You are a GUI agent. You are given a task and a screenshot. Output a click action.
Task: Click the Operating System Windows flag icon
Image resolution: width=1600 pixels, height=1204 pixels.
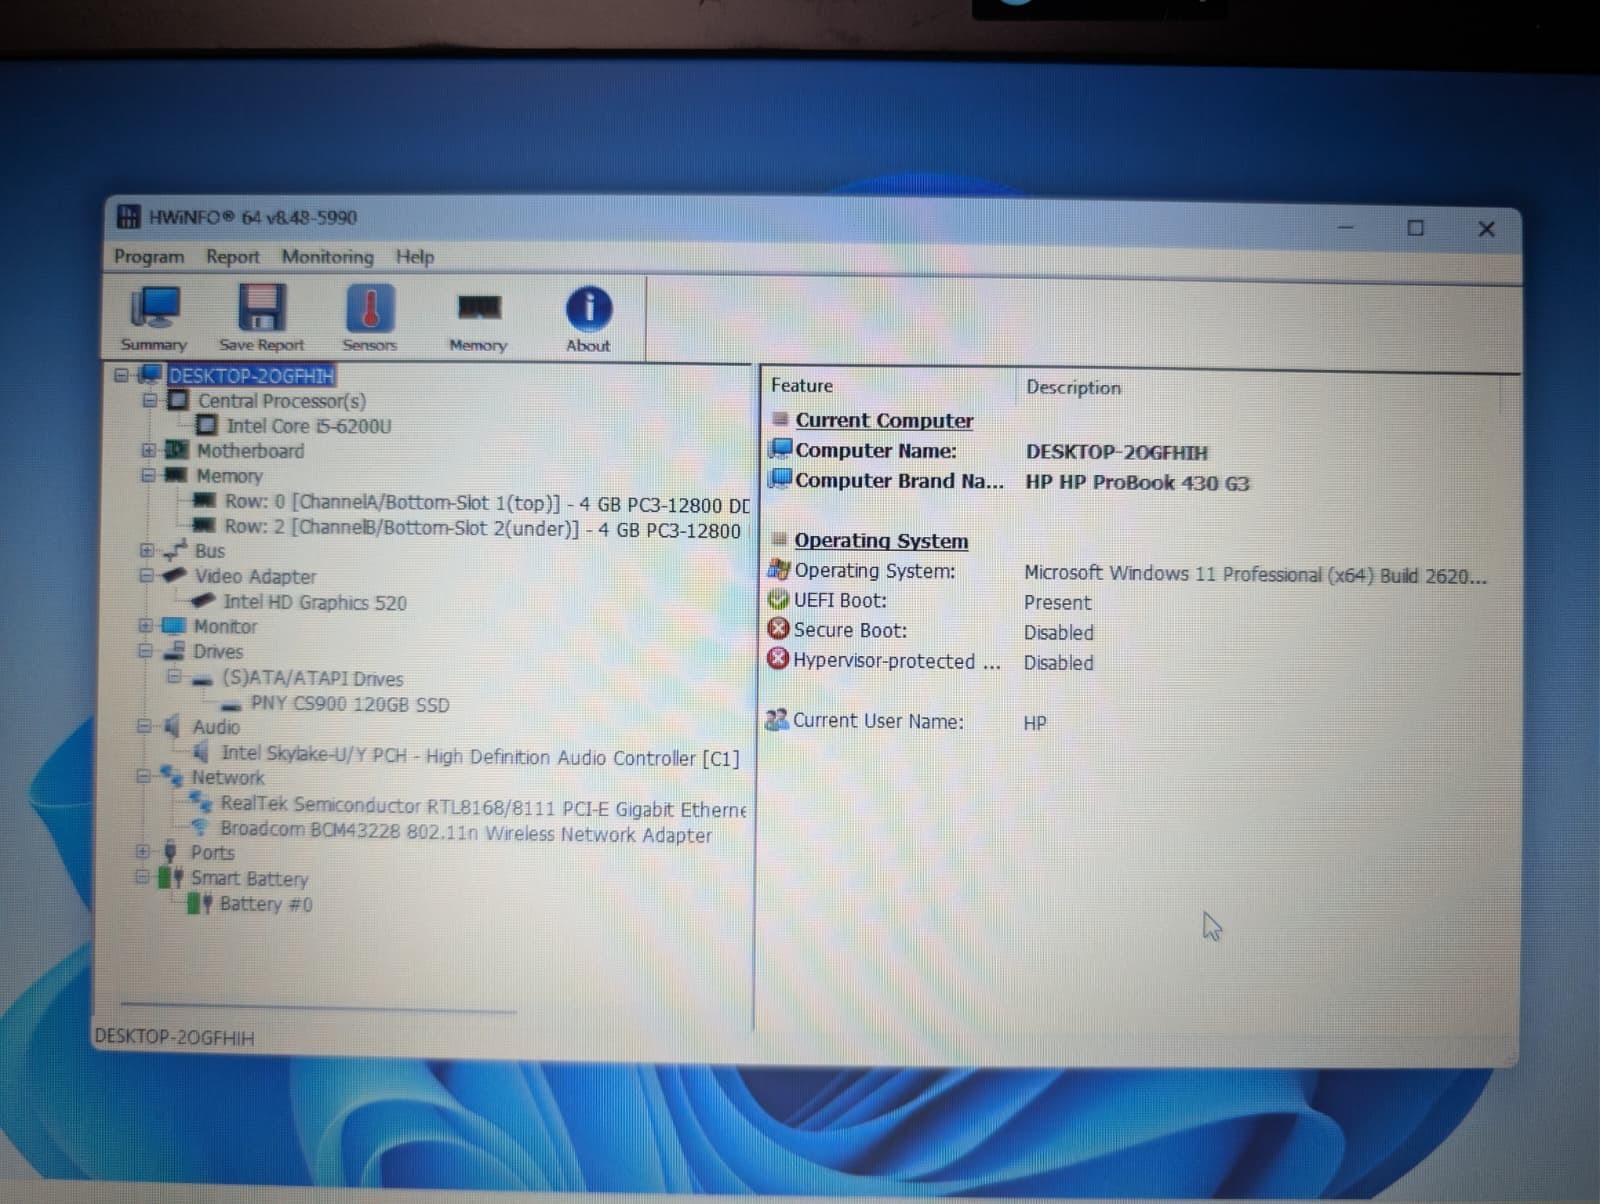778,569
